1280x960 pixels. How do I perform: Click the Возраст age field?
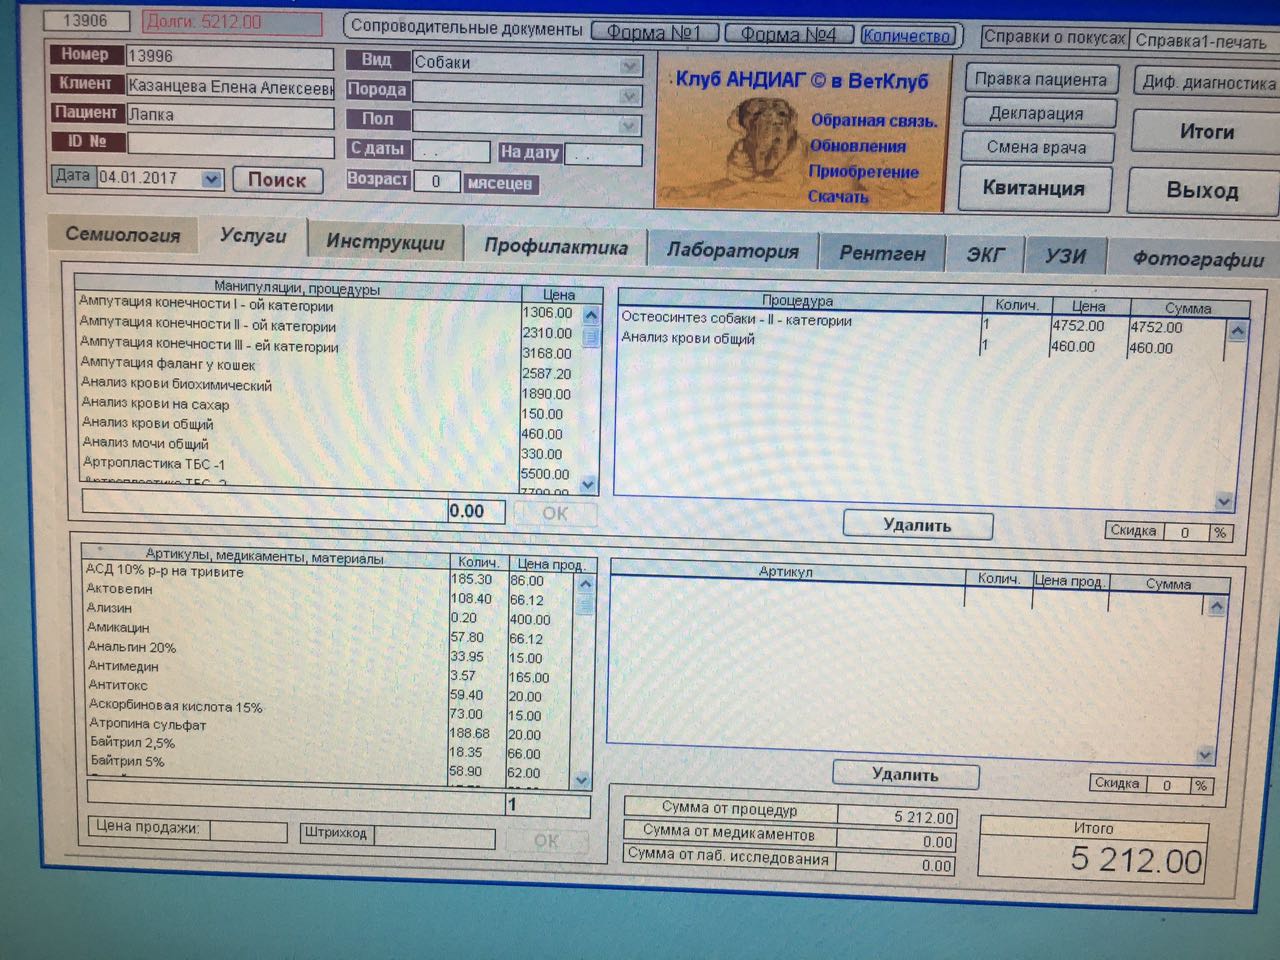click(x=435, y=182)
